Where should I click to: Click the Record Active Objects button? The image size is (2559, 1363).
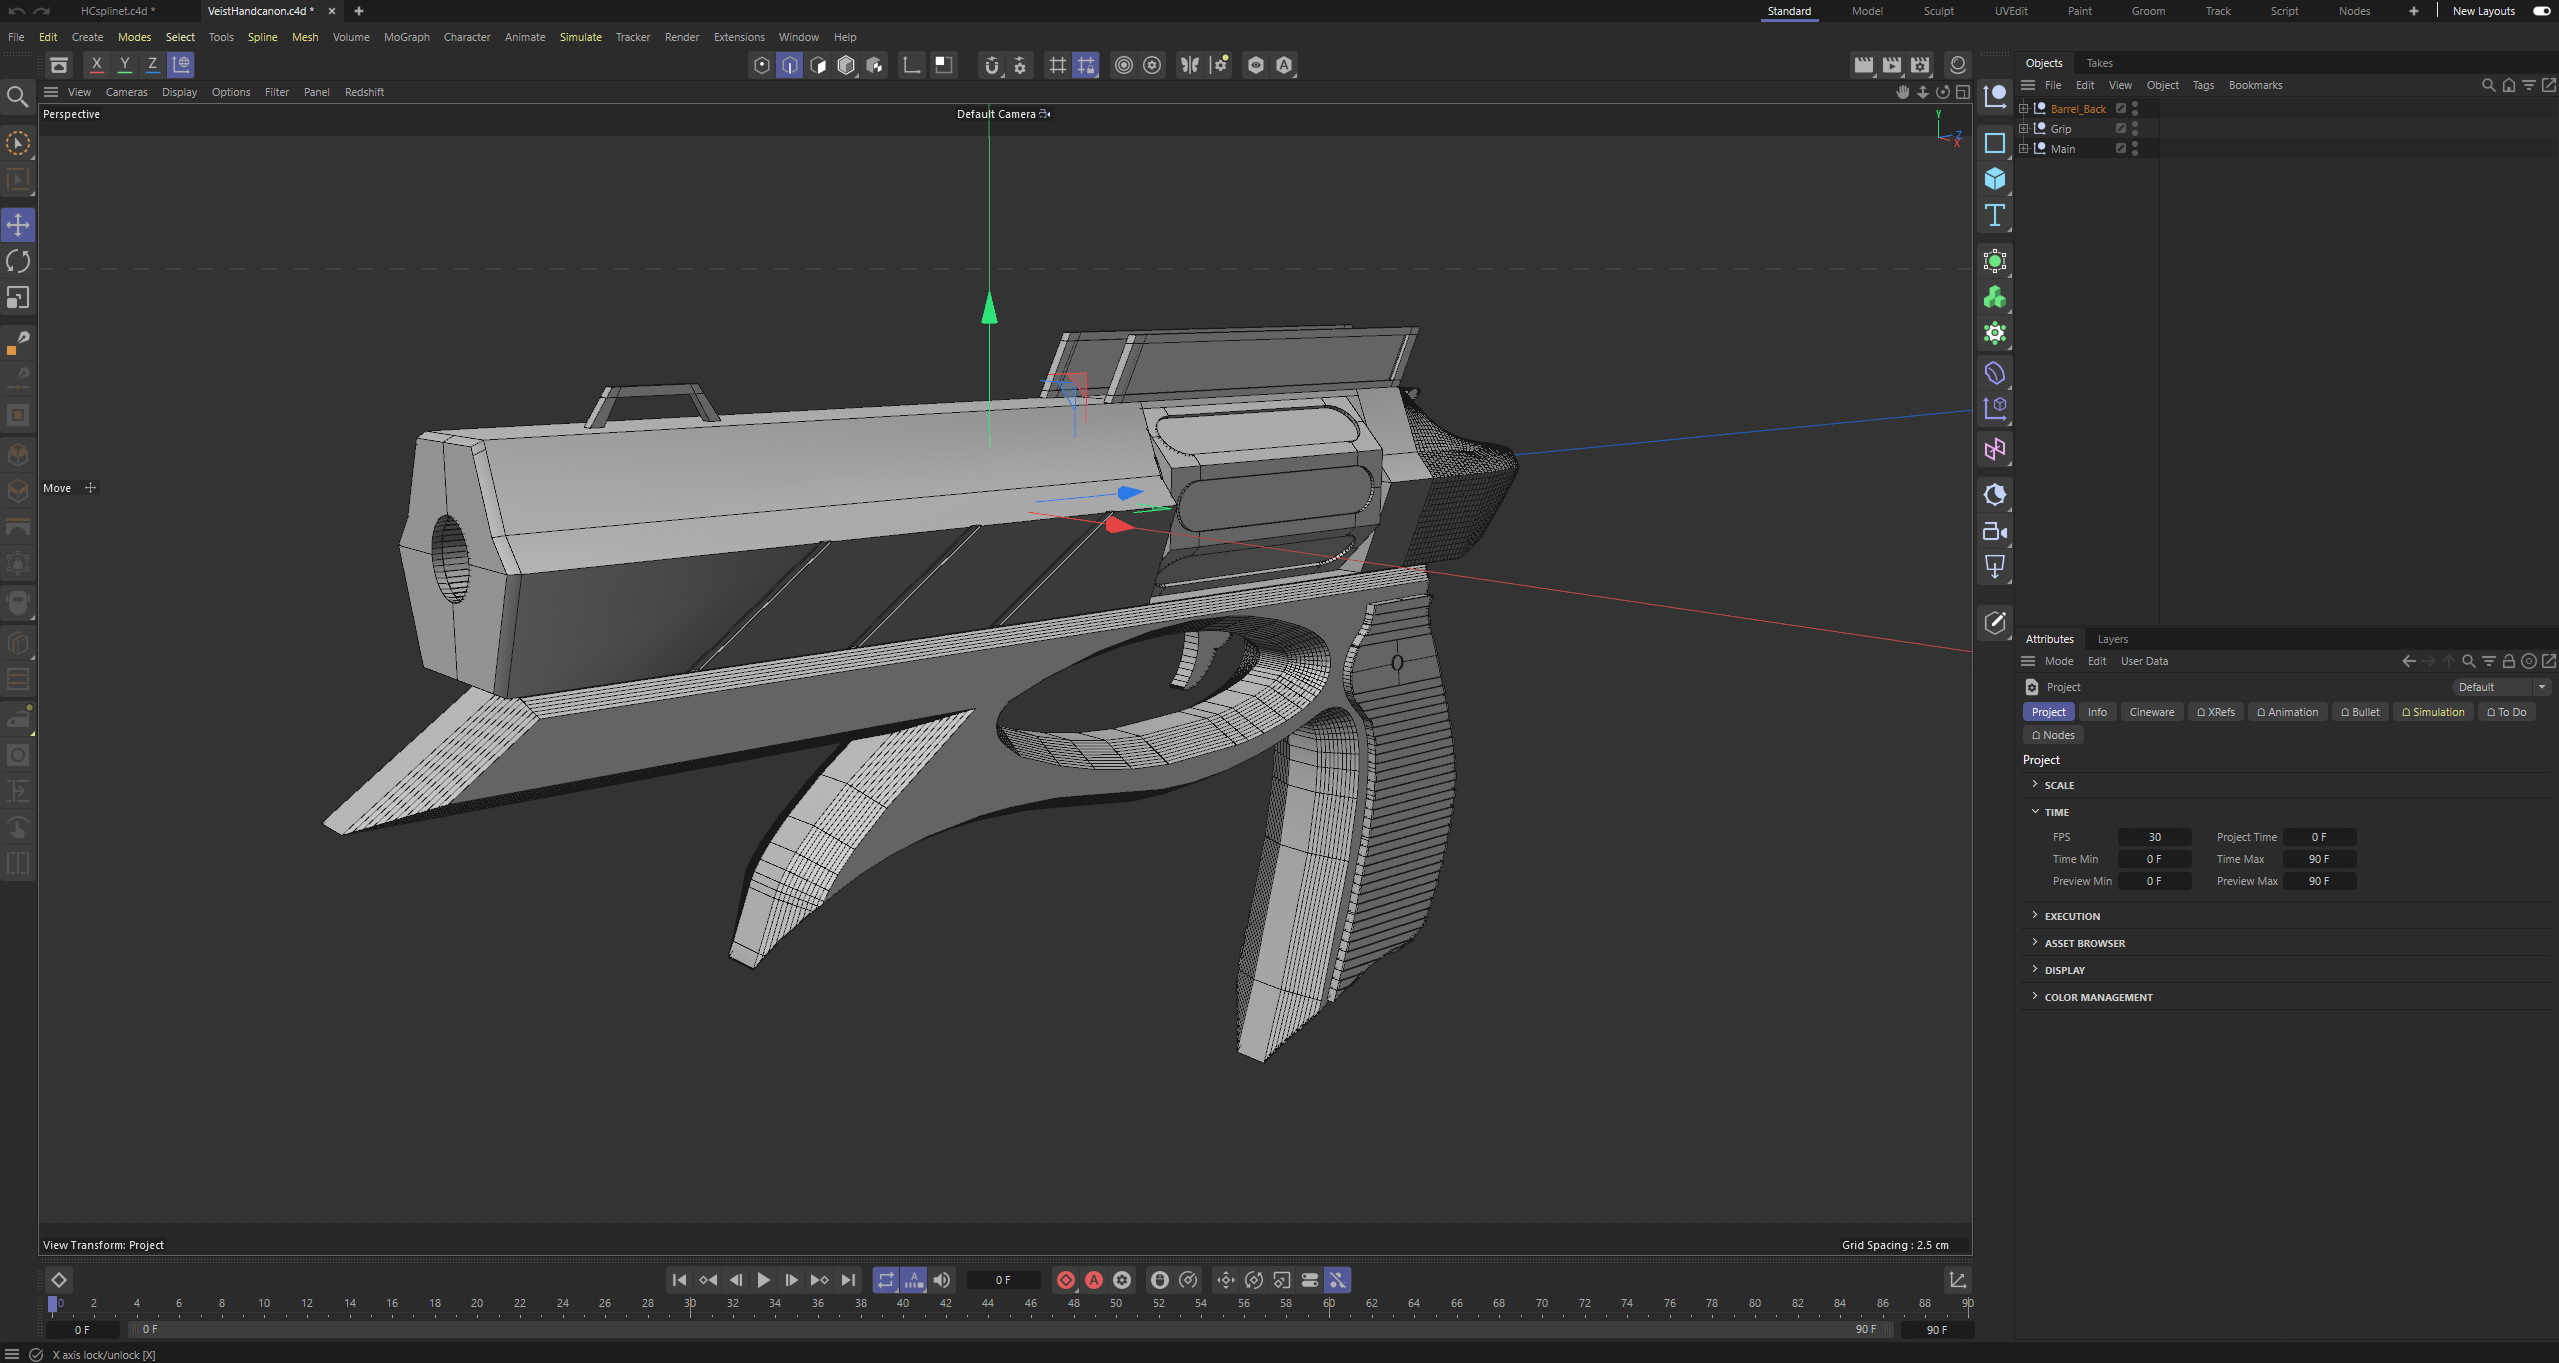pyautogui.click(x=1066, y=1280)
